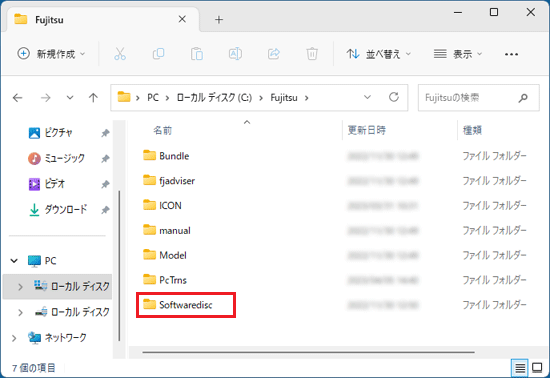Refresh the Fujitsu folder view

tap(394, 97)
